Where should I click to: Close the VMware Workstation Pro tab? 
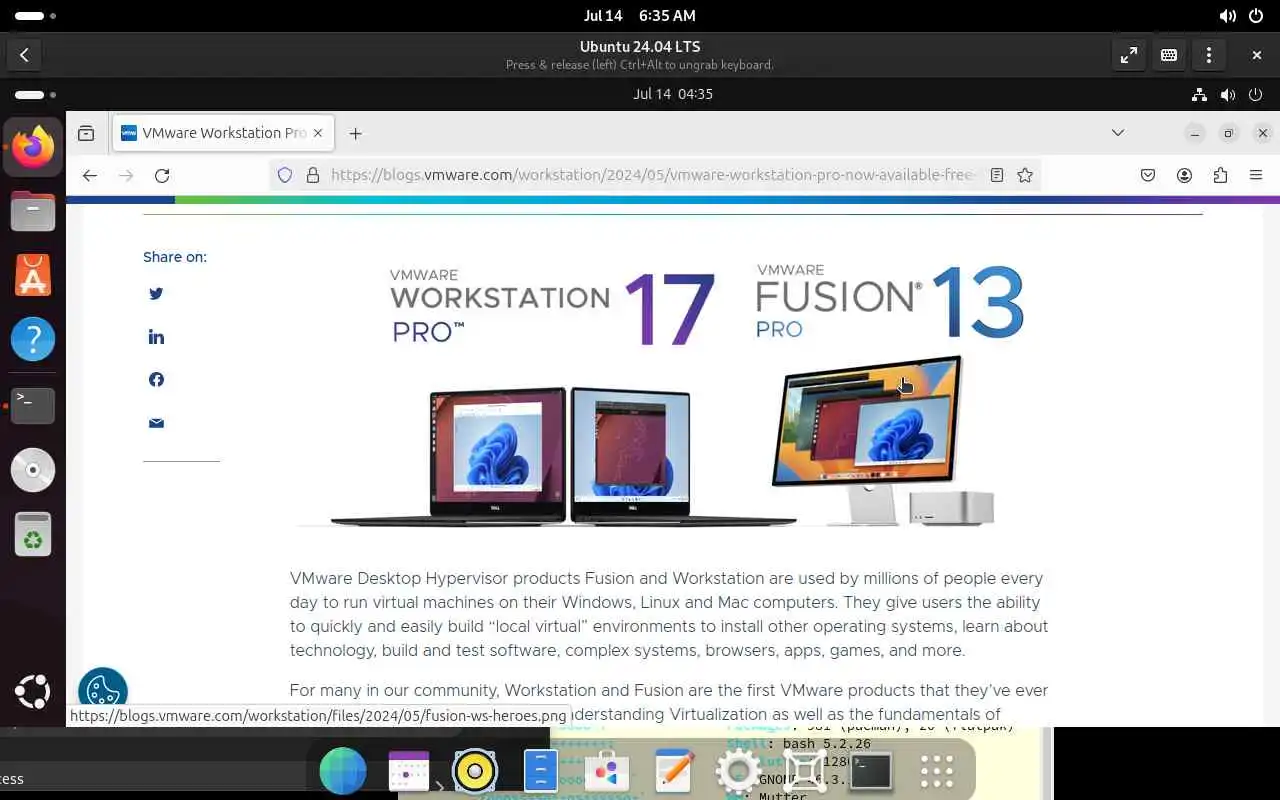pyautogui.click(x=318, y=133)
